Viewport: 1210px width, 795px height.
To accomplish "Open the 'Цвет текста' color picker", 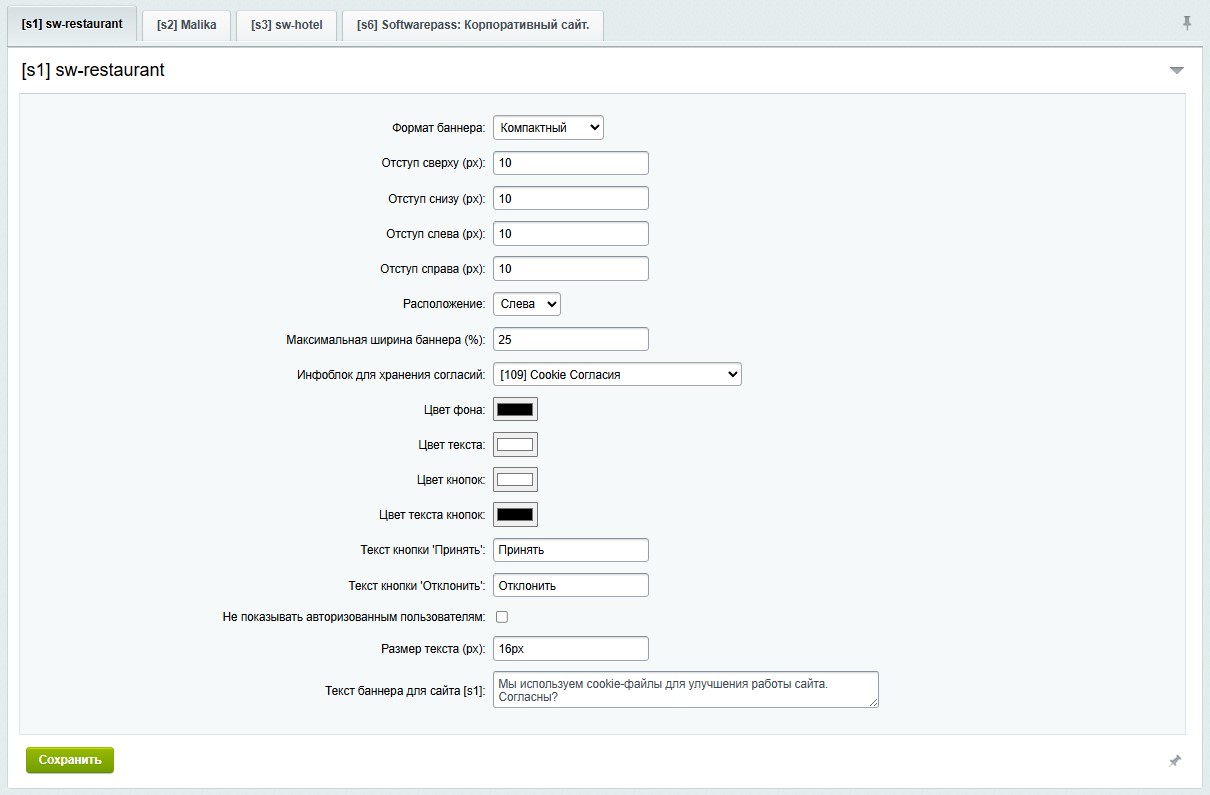I will click(515, 445).
